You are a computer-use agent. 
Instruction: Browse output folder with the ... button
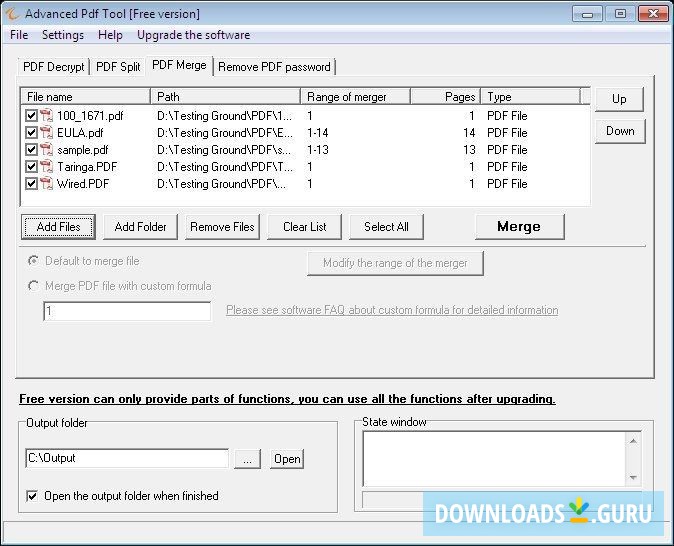pos(248,459)
